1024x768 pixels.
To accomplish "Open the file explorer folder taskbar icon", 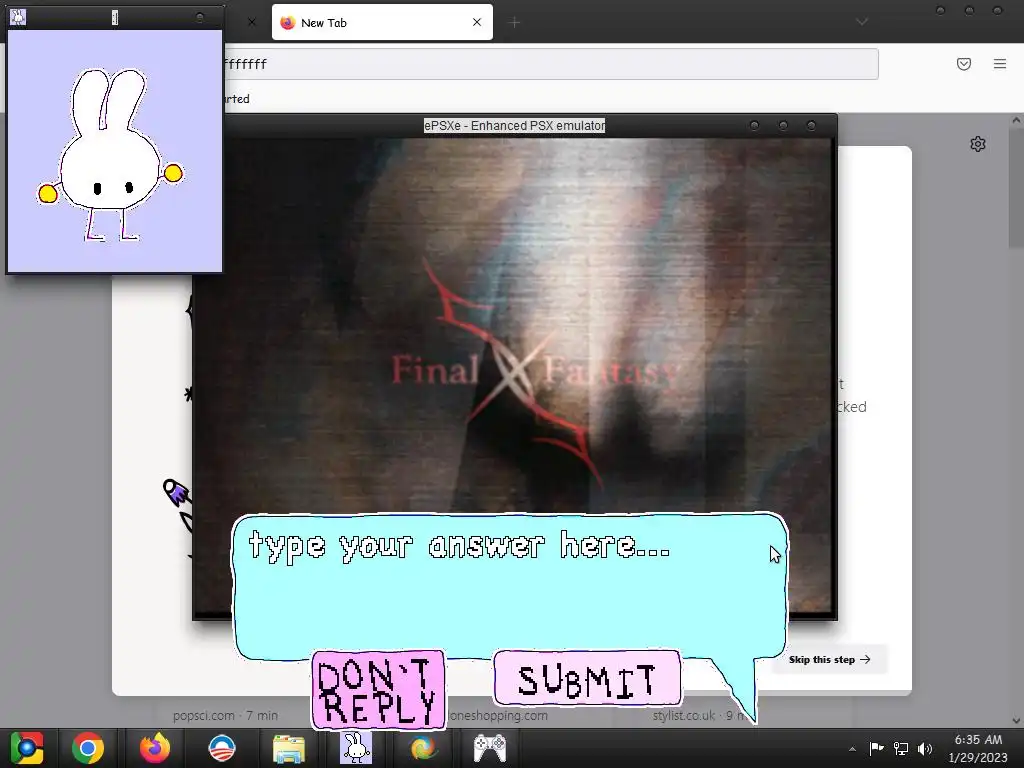I will click(289, 748).
